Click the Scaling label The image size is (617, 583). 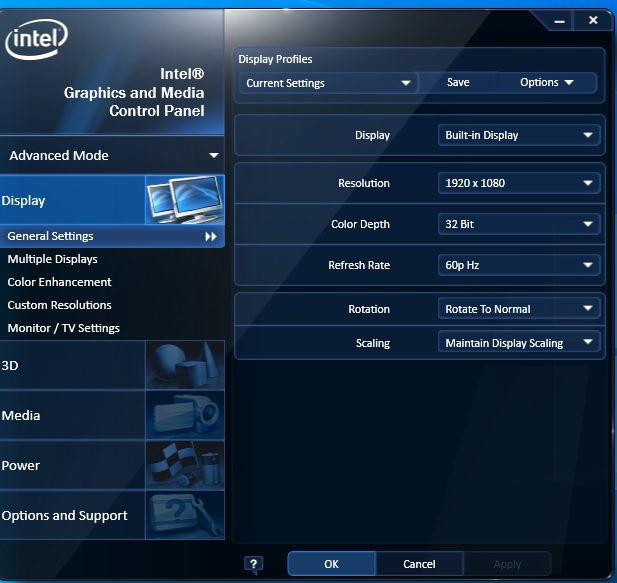[x=373, y=343]
